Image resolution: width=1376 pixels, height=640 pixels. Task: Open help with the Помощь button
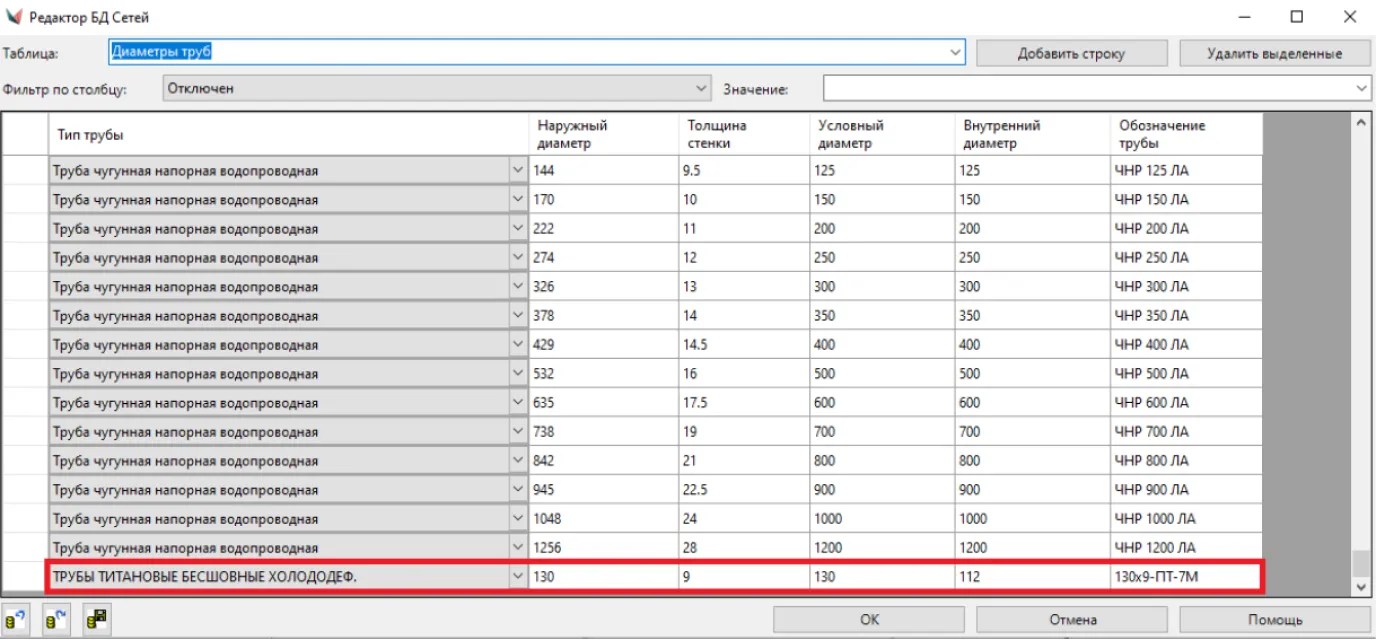(1275, 619)
